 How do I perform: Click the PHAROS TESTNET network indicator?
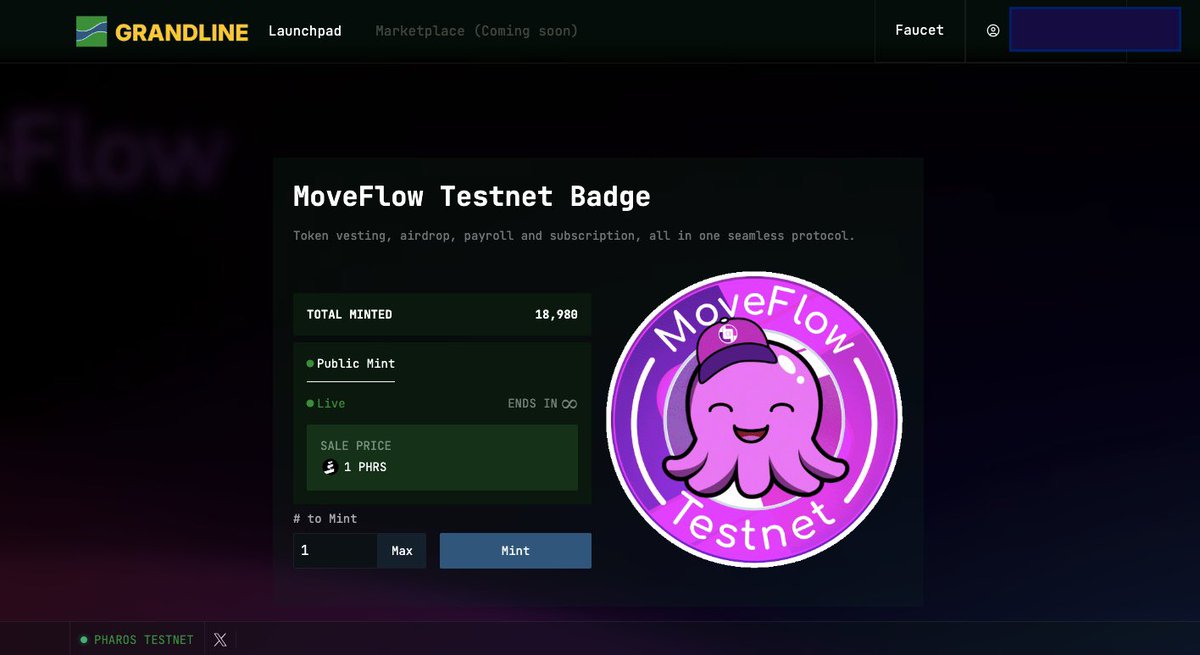(138, 640)
